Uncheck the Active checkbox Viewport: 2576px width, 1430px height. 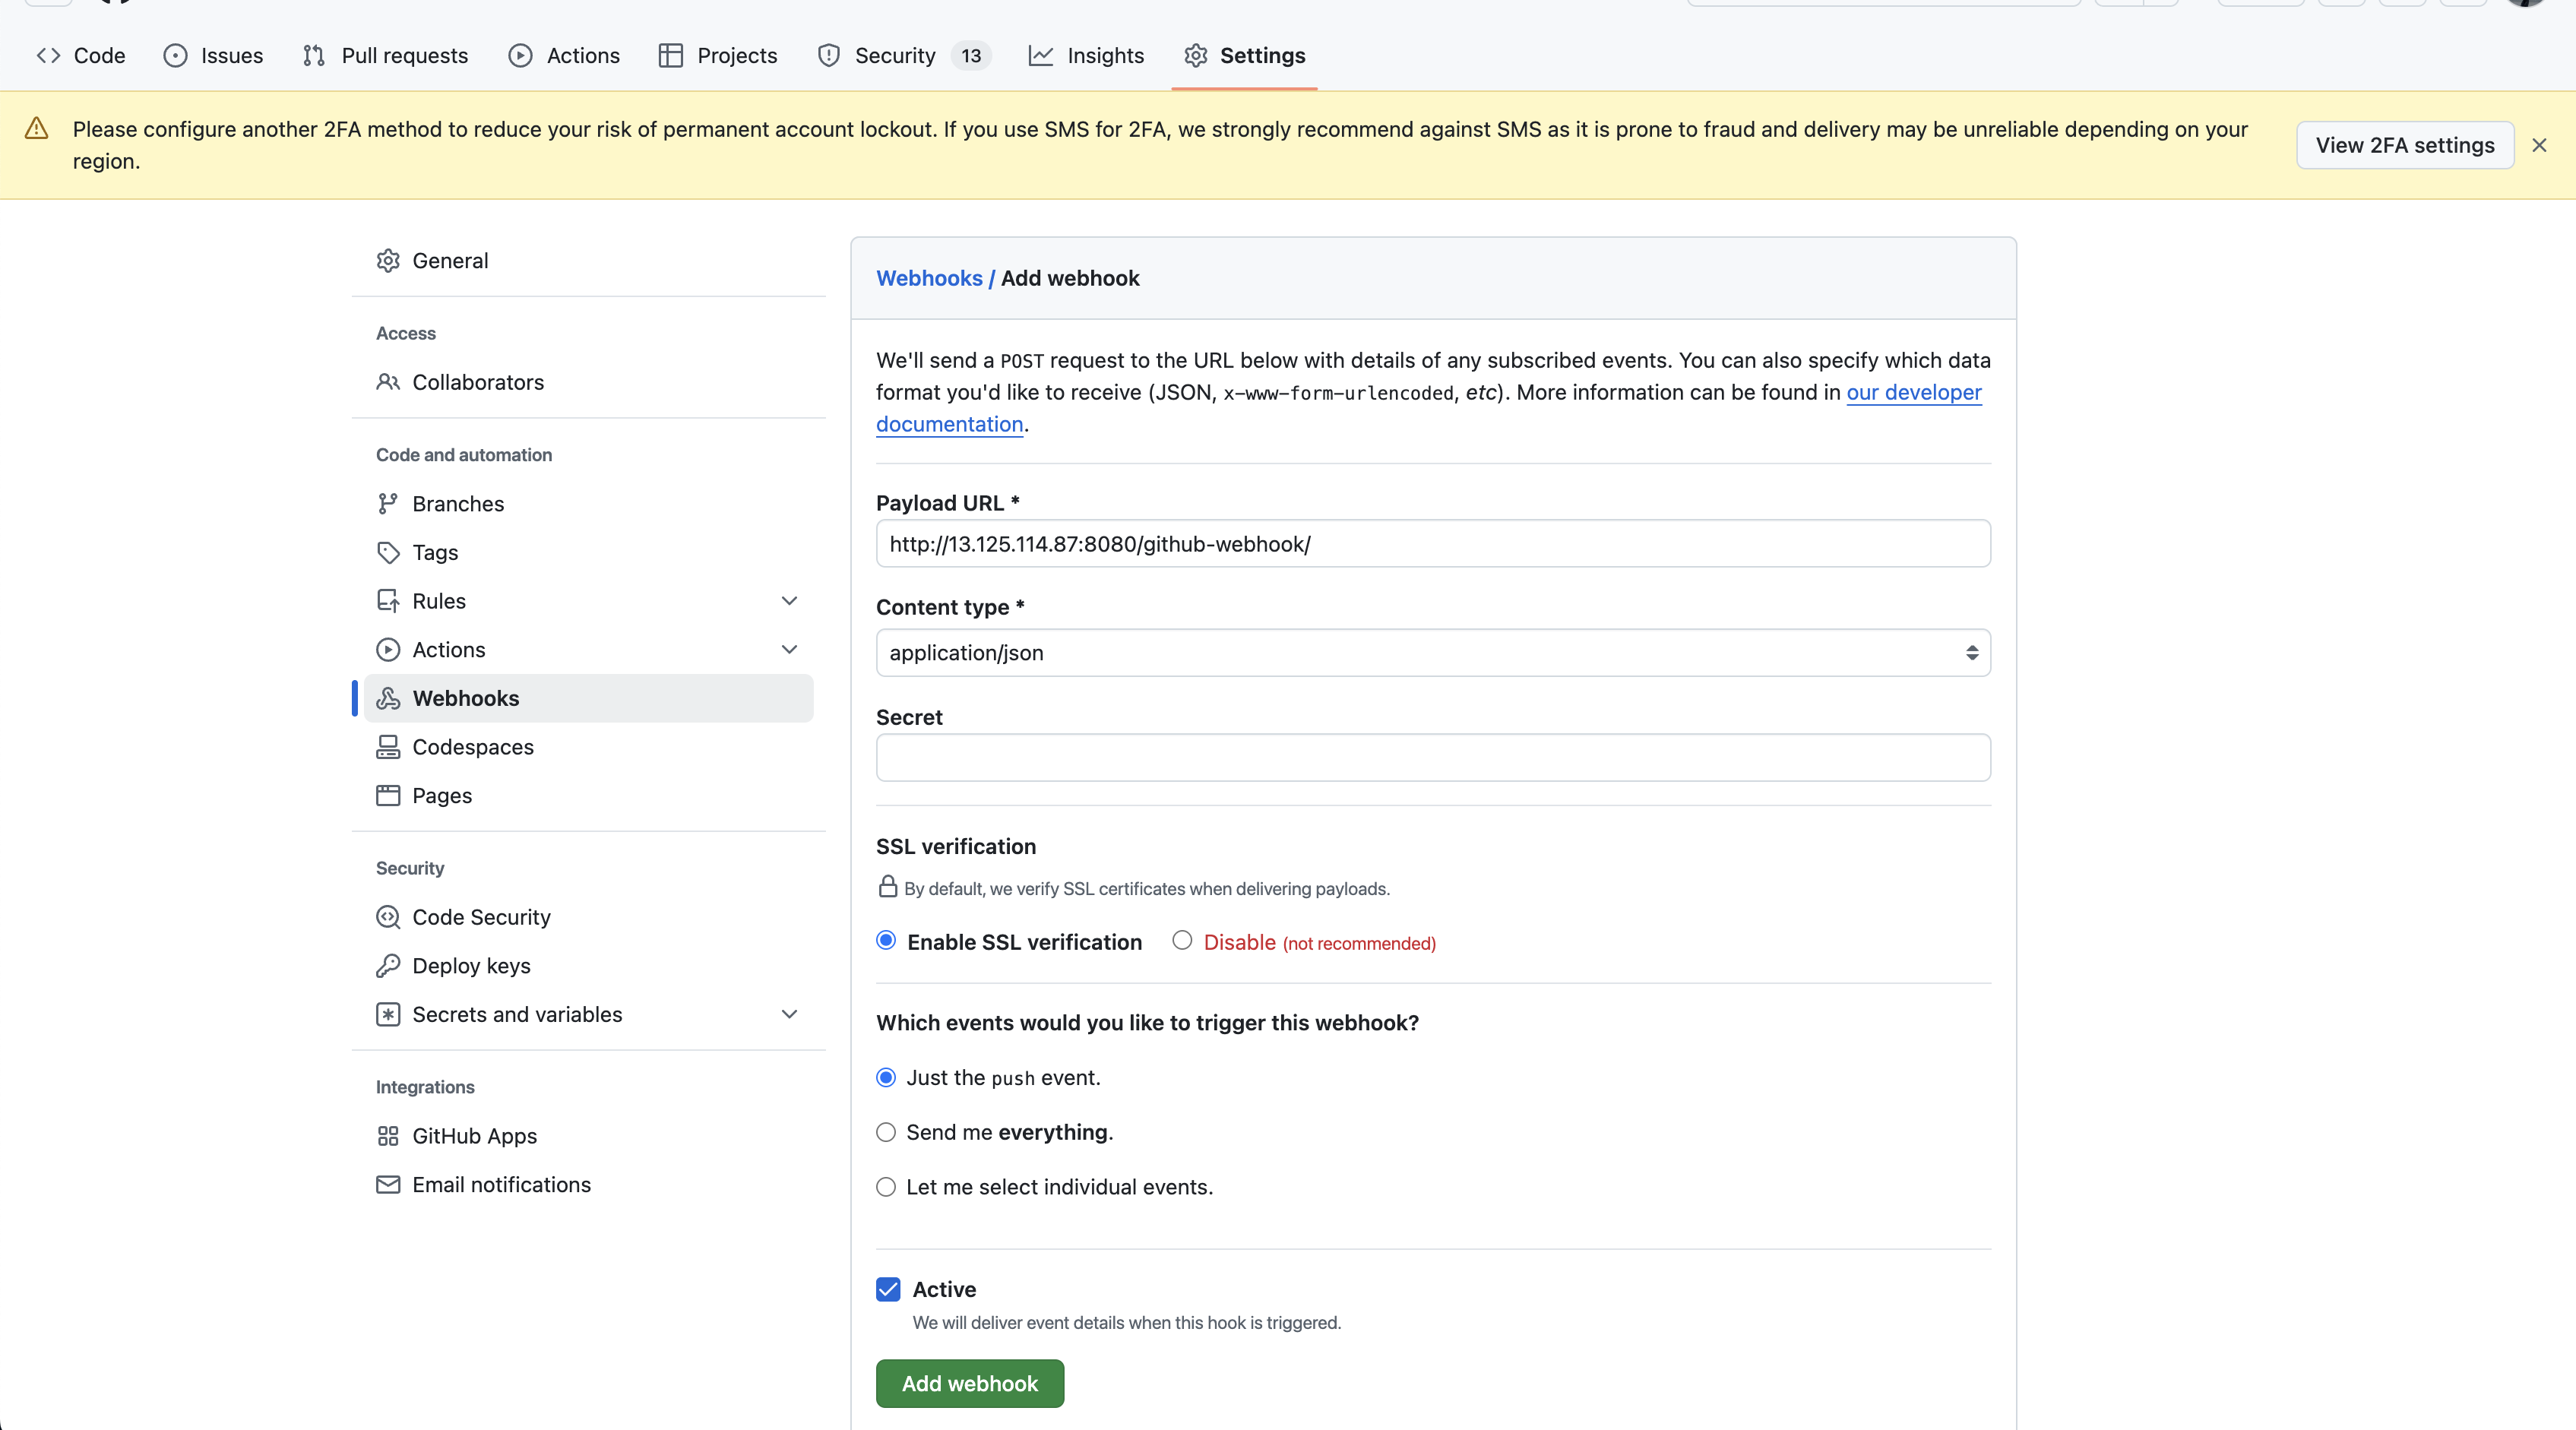[x=888, y=1289]
